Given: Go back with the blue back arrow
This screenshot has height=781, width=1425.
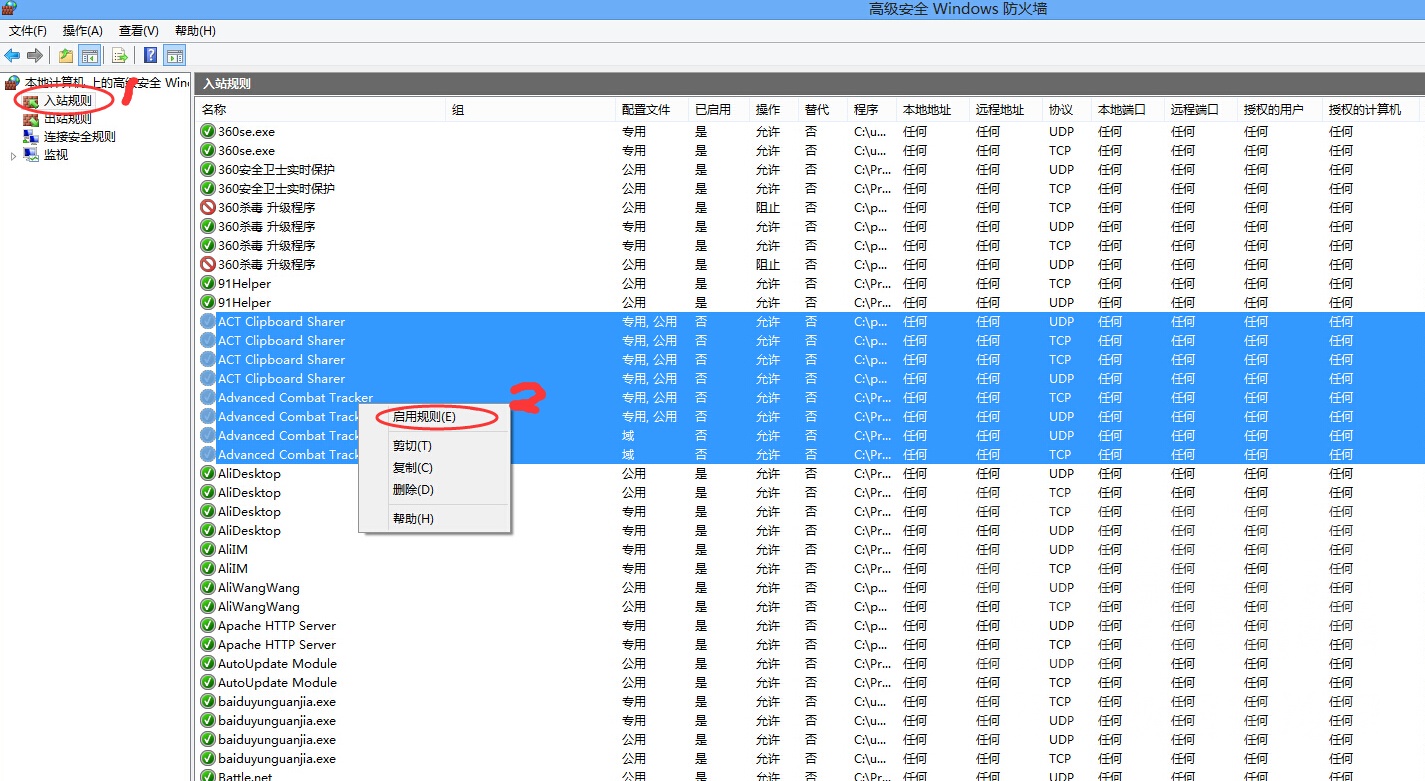Looking at the screenshot, I should click(12, 55).
